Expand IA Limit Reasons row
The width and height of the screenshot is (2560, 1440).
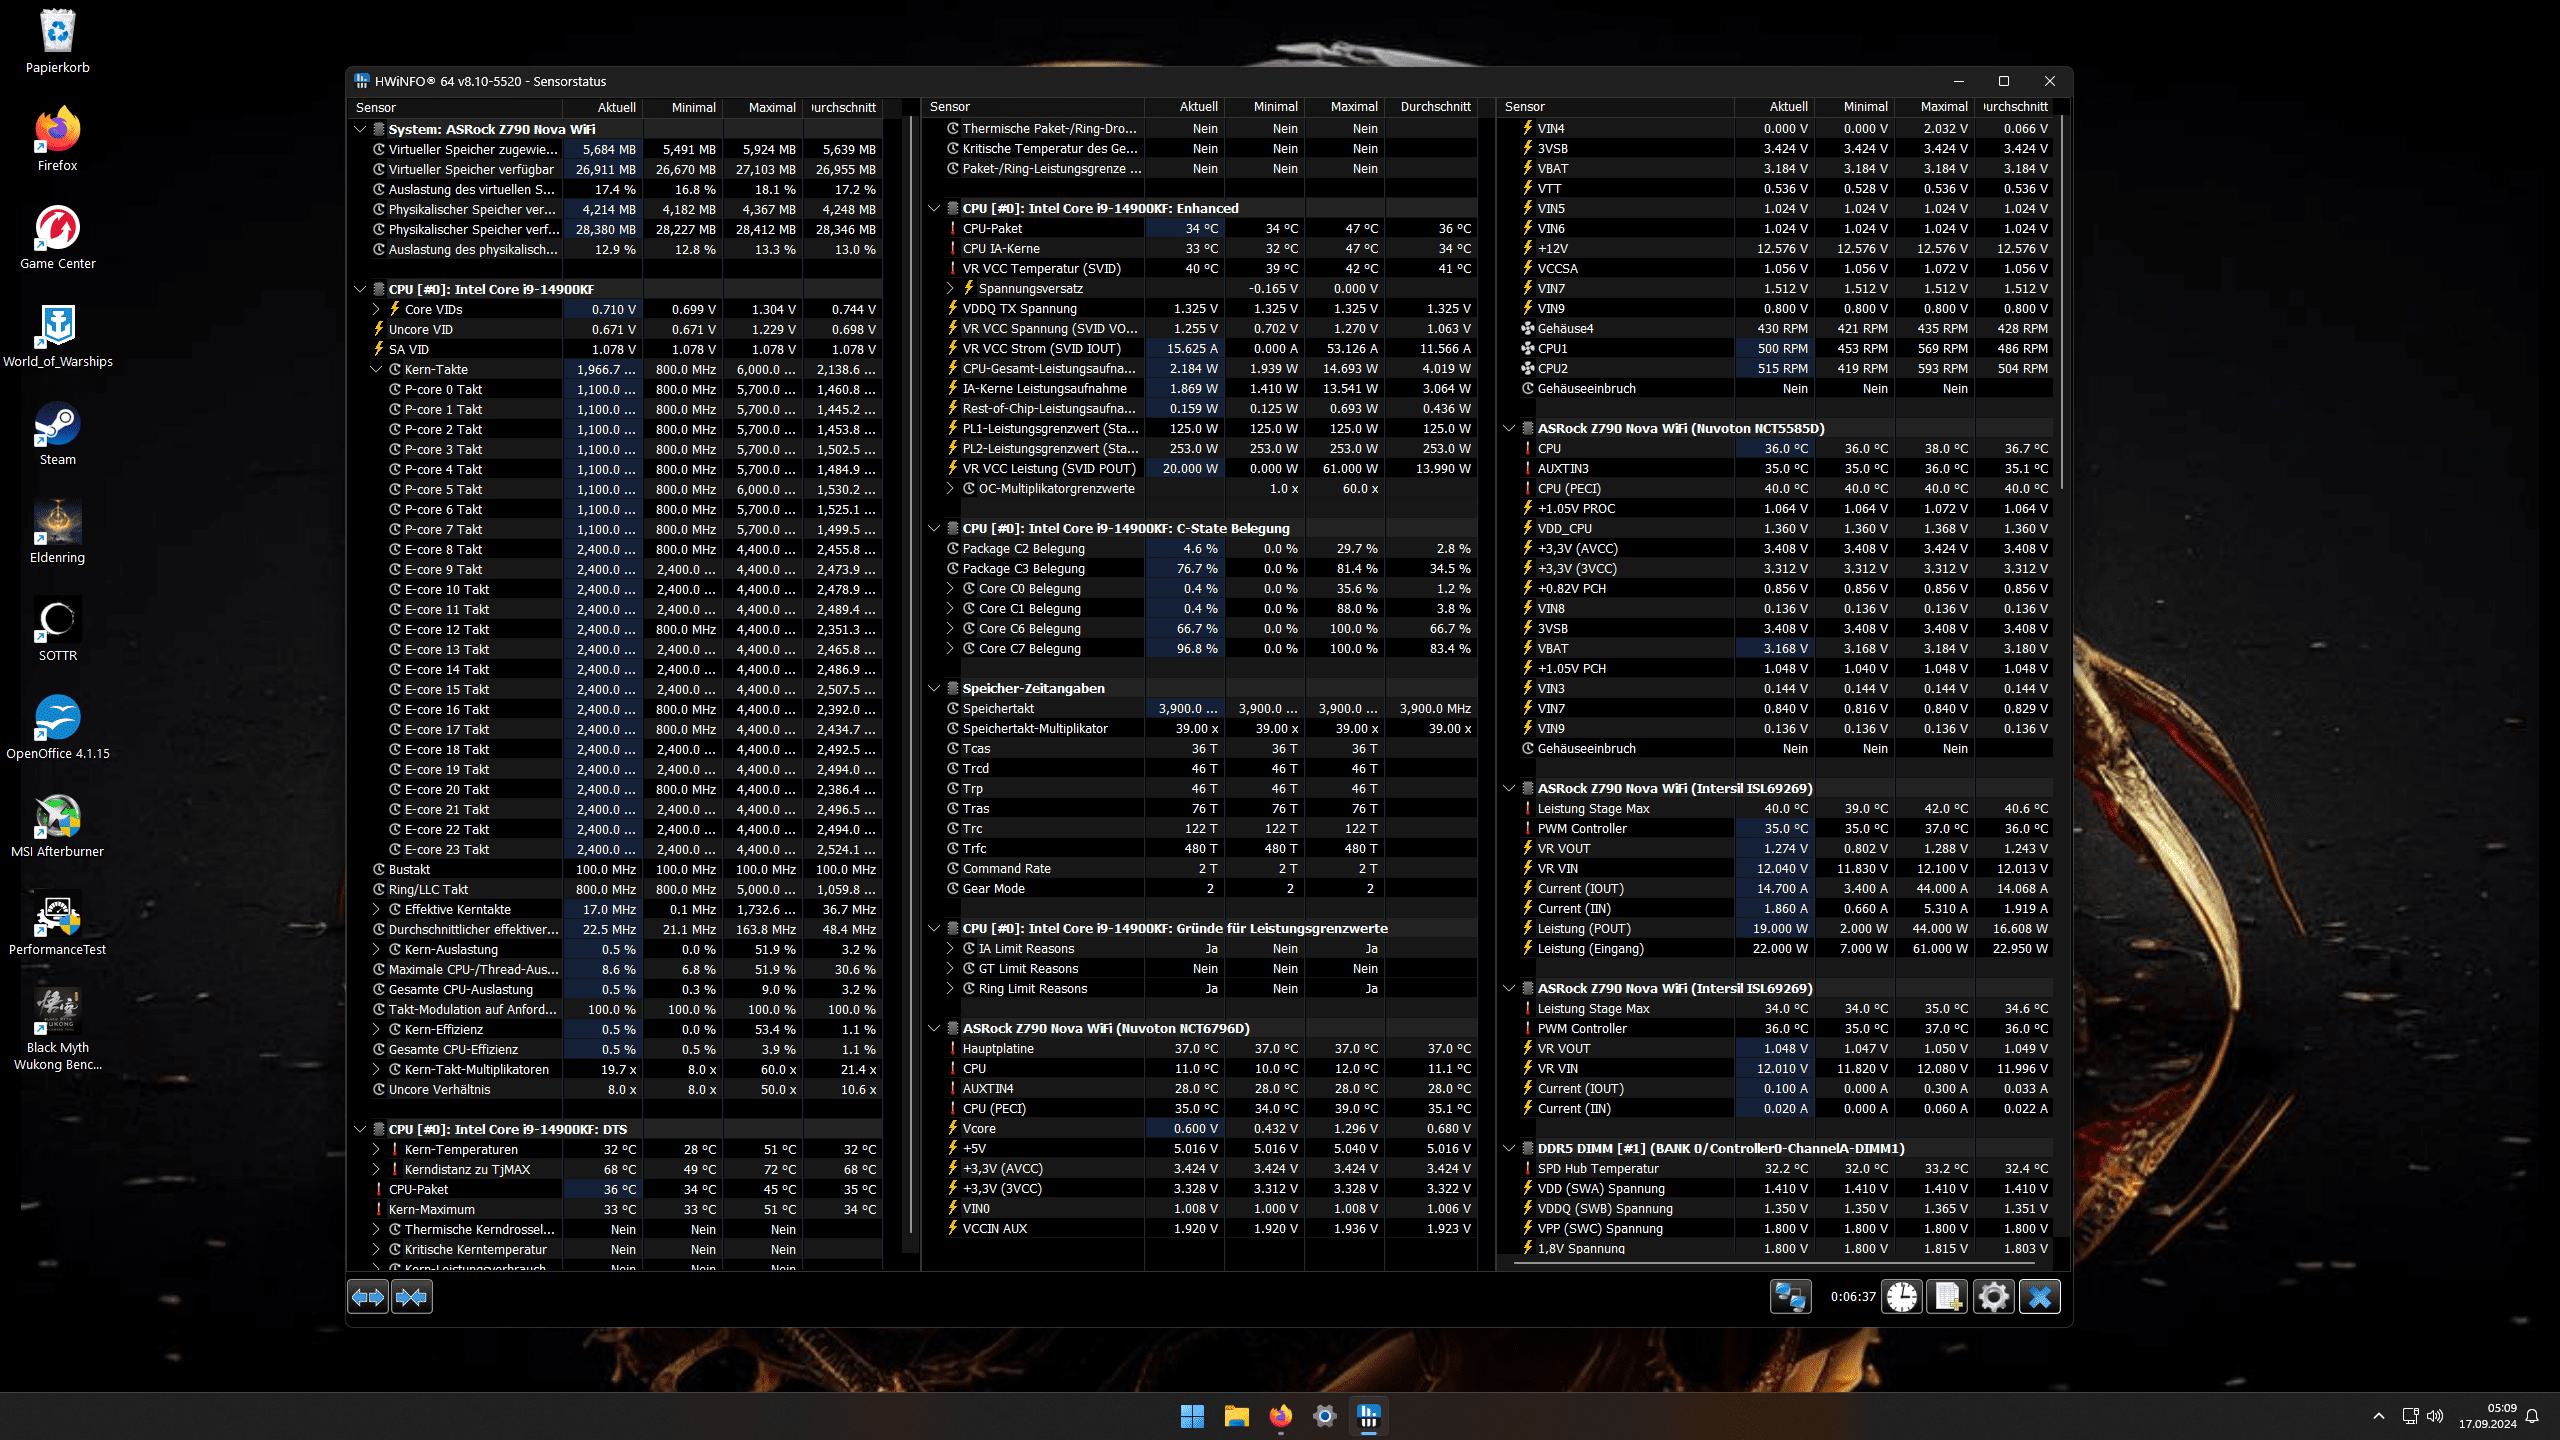[950, 948]
